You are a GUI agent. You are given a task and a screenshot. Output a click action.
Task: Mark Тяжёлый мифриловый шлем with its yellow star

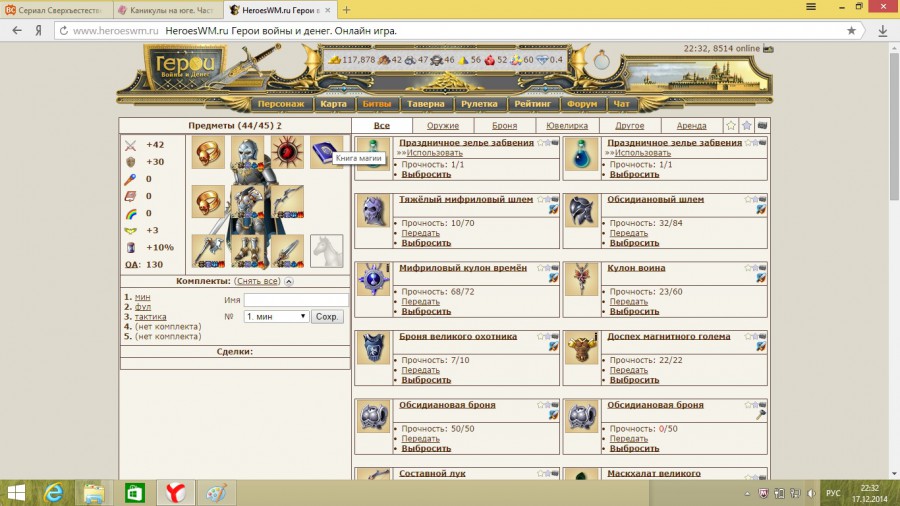(540, 199)
